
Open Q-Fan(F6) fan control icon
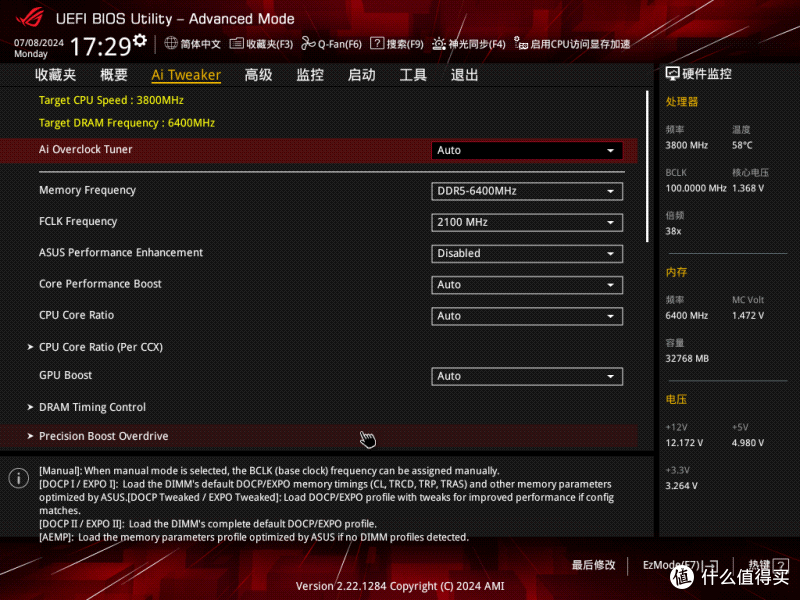[308, 44]
